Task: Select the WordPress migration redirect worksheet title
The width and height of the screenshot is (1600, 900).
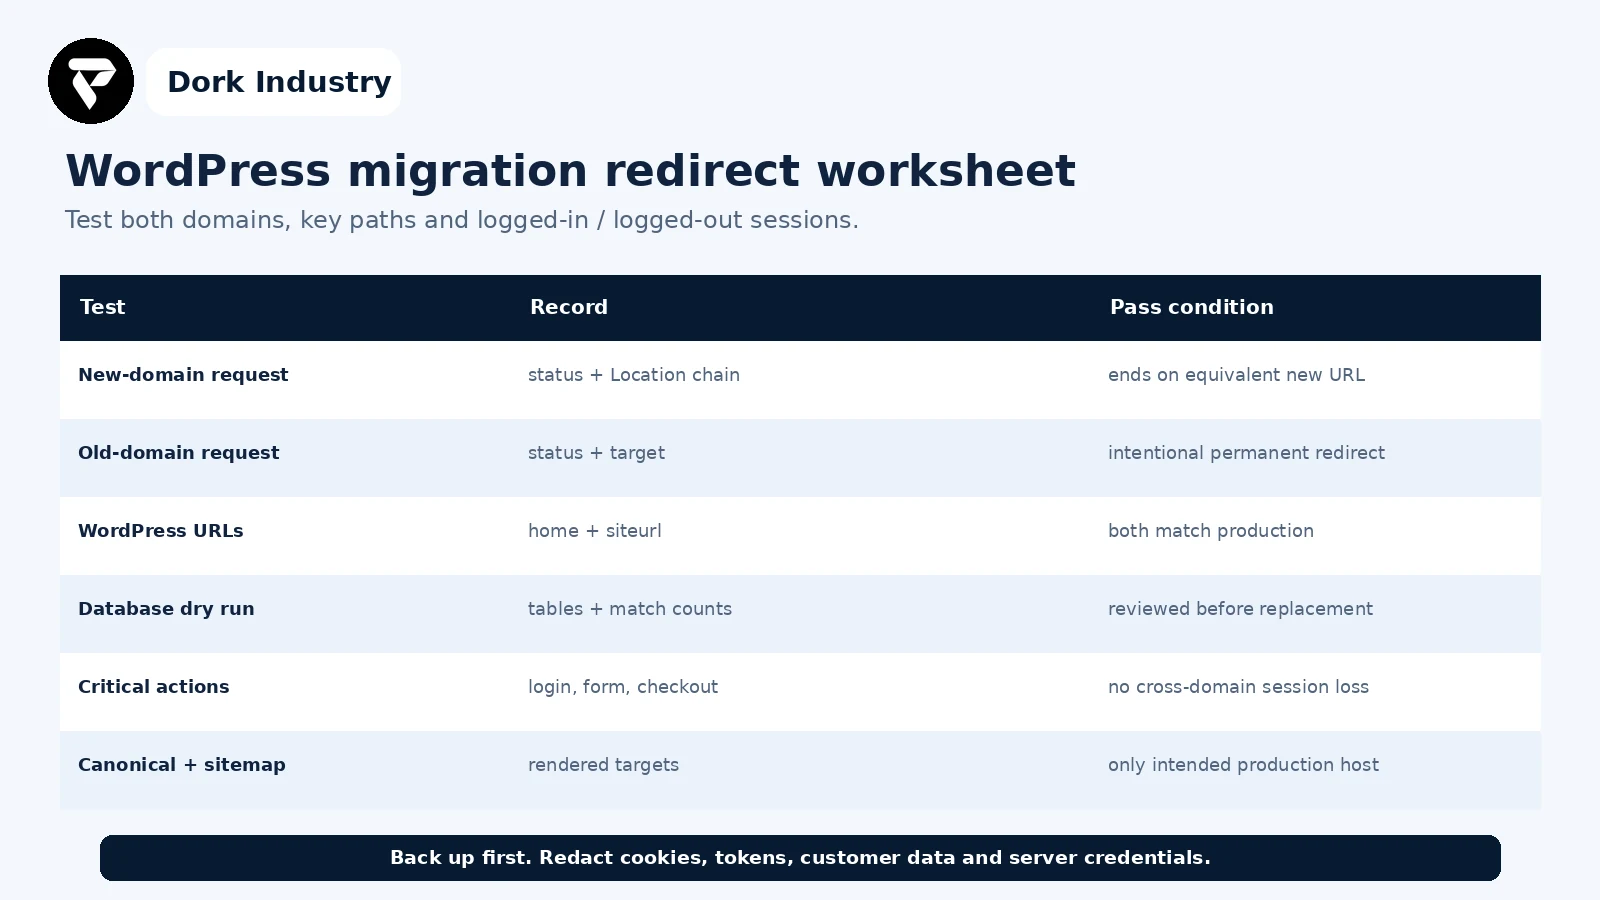Action: 570,171
